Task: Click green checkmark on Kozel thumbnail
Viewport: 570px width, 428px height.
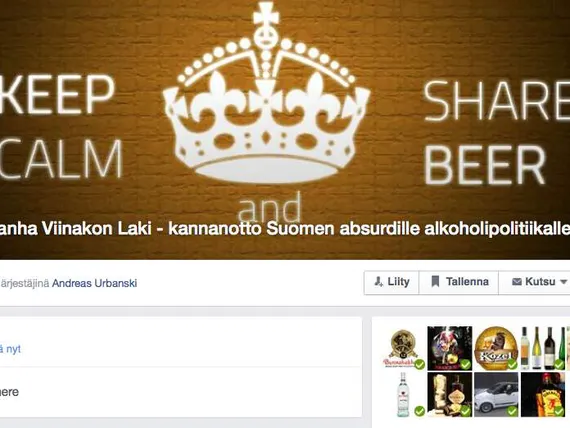Action: tap(512, 364)
